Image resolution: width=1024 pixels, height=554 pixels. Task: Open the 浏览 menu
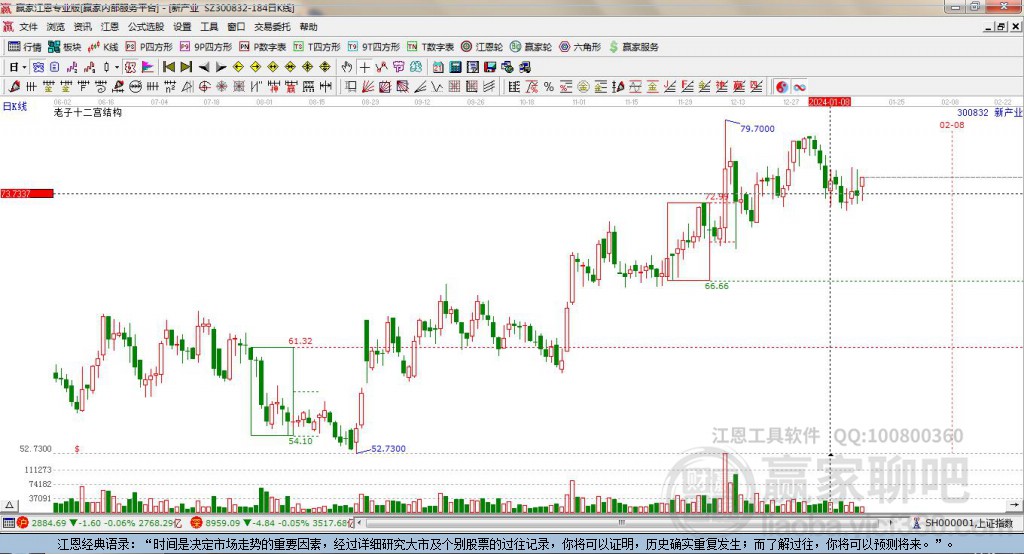click(x=56, y=27)
